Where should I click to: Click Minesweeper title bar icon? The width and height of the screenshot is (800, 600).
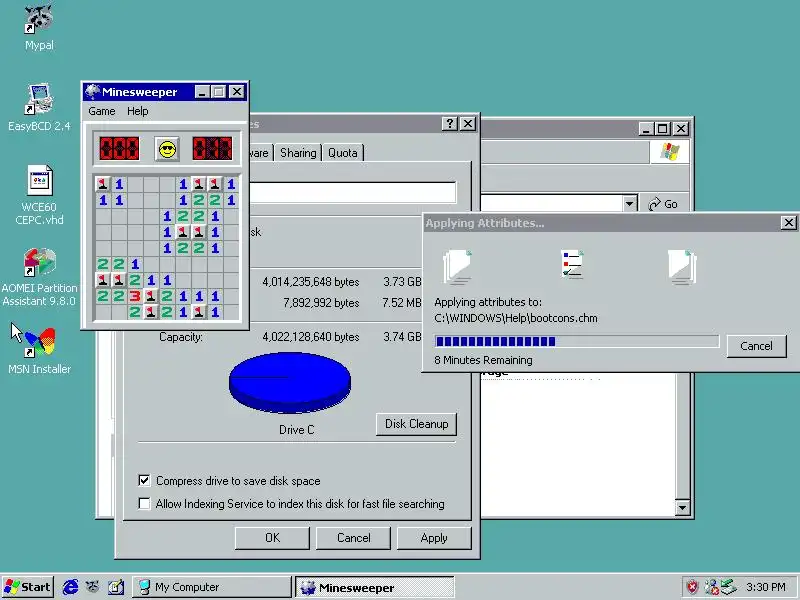pyautogui.click(x=92, y=92)
